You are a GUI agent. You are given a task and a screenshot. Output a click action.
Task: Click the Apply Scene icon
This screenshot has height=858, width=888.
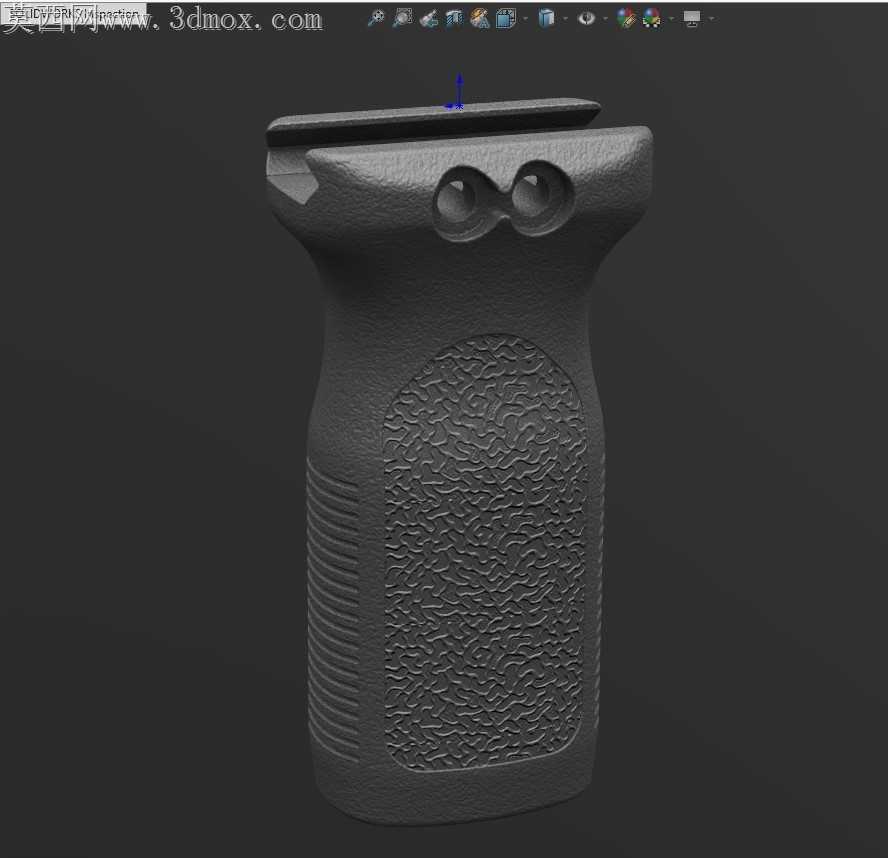[x=652, y=19]
